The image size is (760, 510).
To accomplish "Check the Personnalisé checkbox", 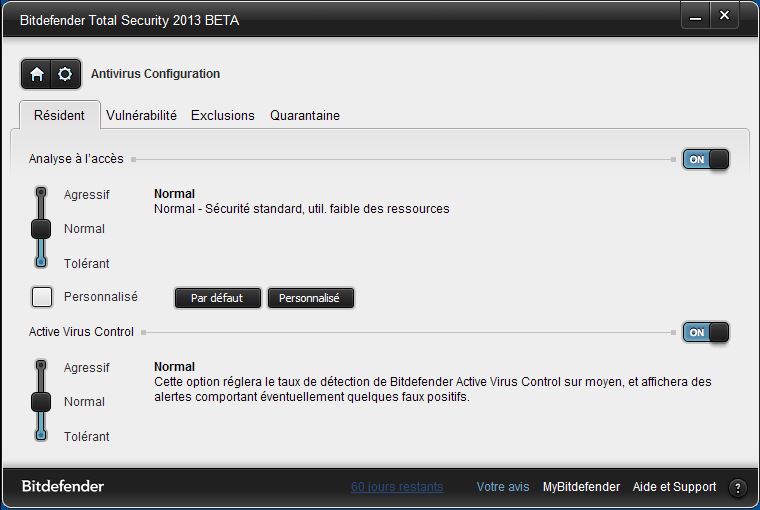I will [42, 297].
